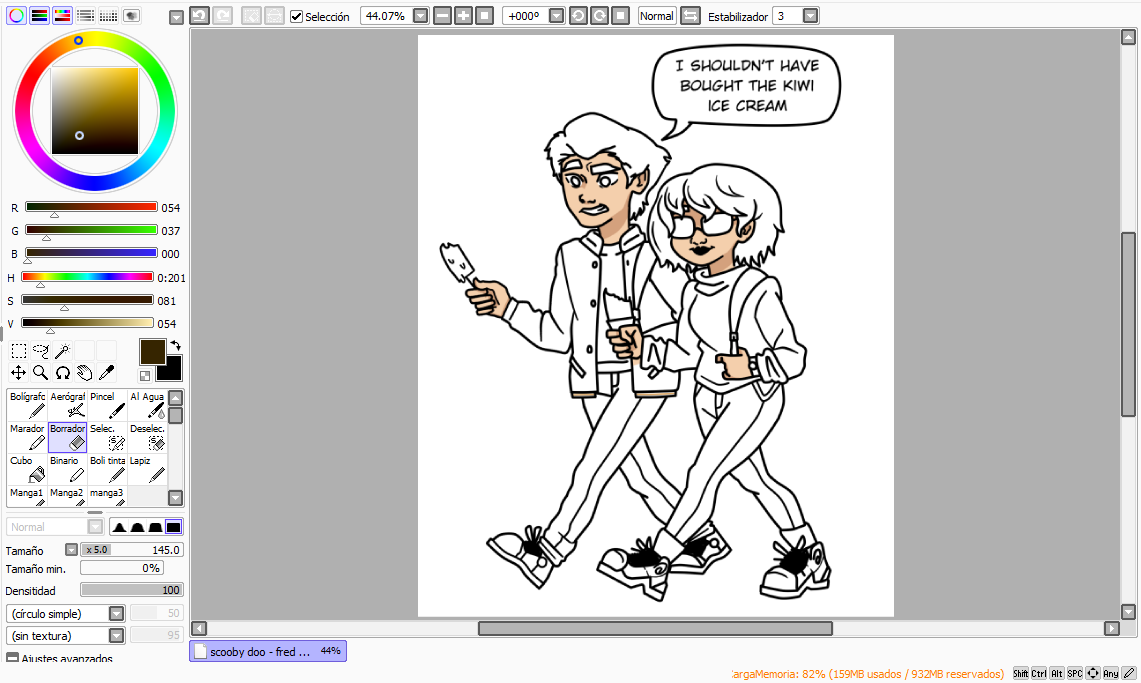This screenshot has height=683, width=1141.
Task: Toggle the color mixer panel
Action: (x=85, y=15)
